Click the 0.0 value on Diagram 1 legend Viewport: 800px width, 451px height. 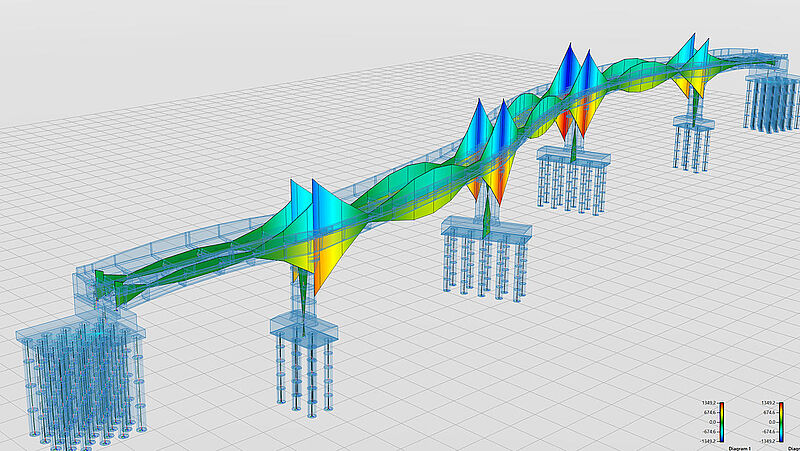click(712, 422)
